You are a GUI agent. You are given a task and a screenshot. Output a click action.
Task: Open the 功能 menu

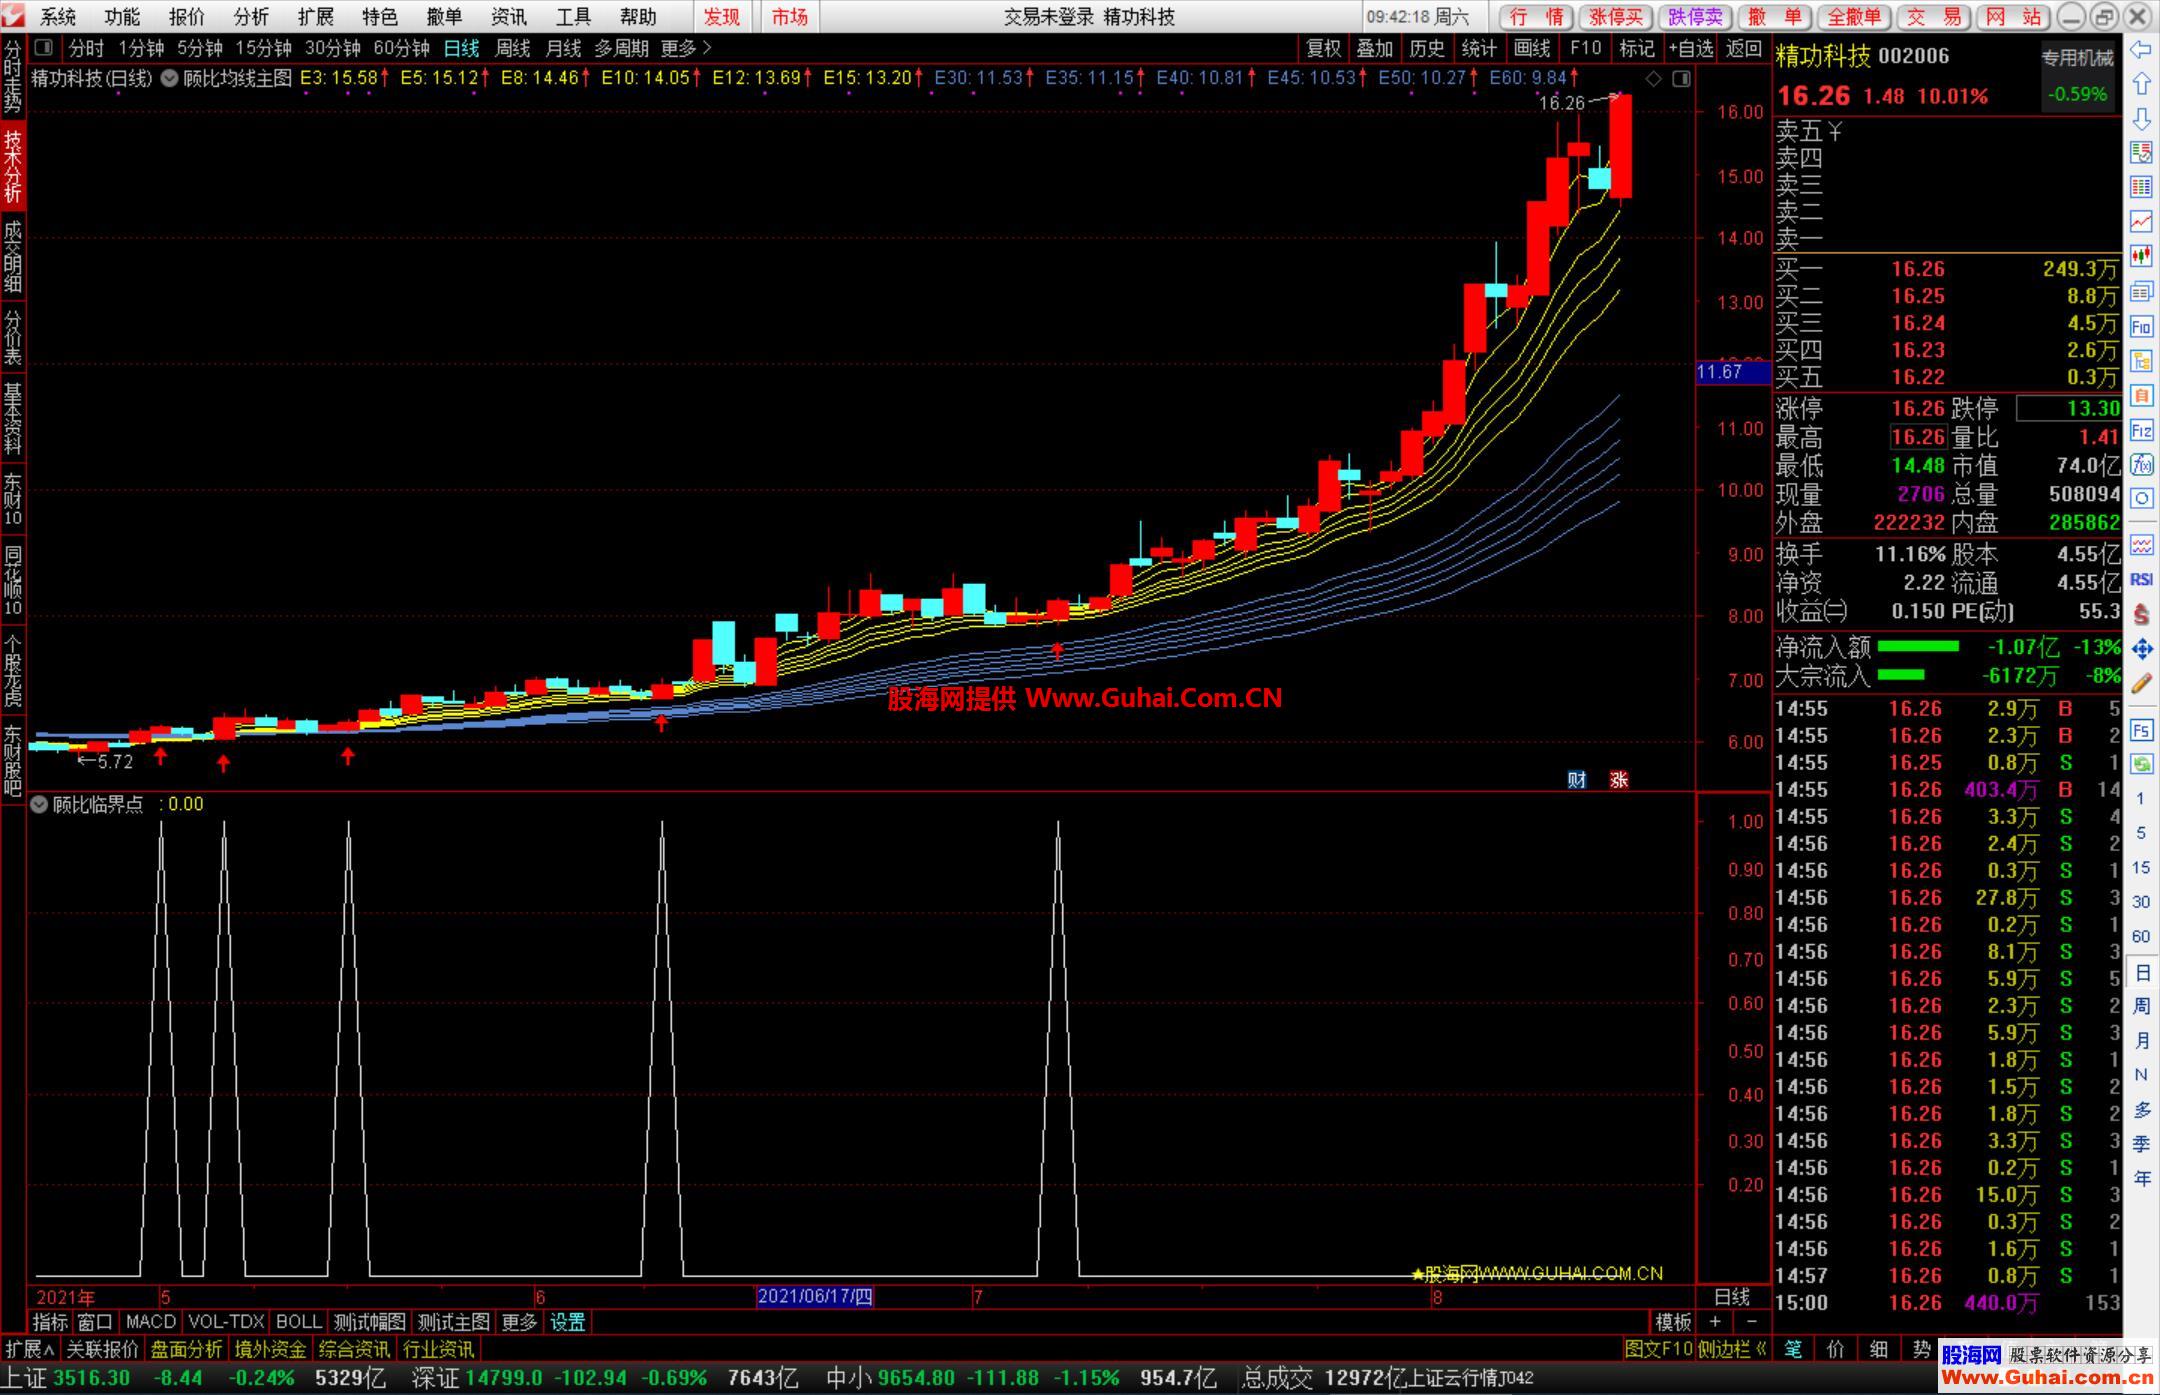(x=122, y=16)
